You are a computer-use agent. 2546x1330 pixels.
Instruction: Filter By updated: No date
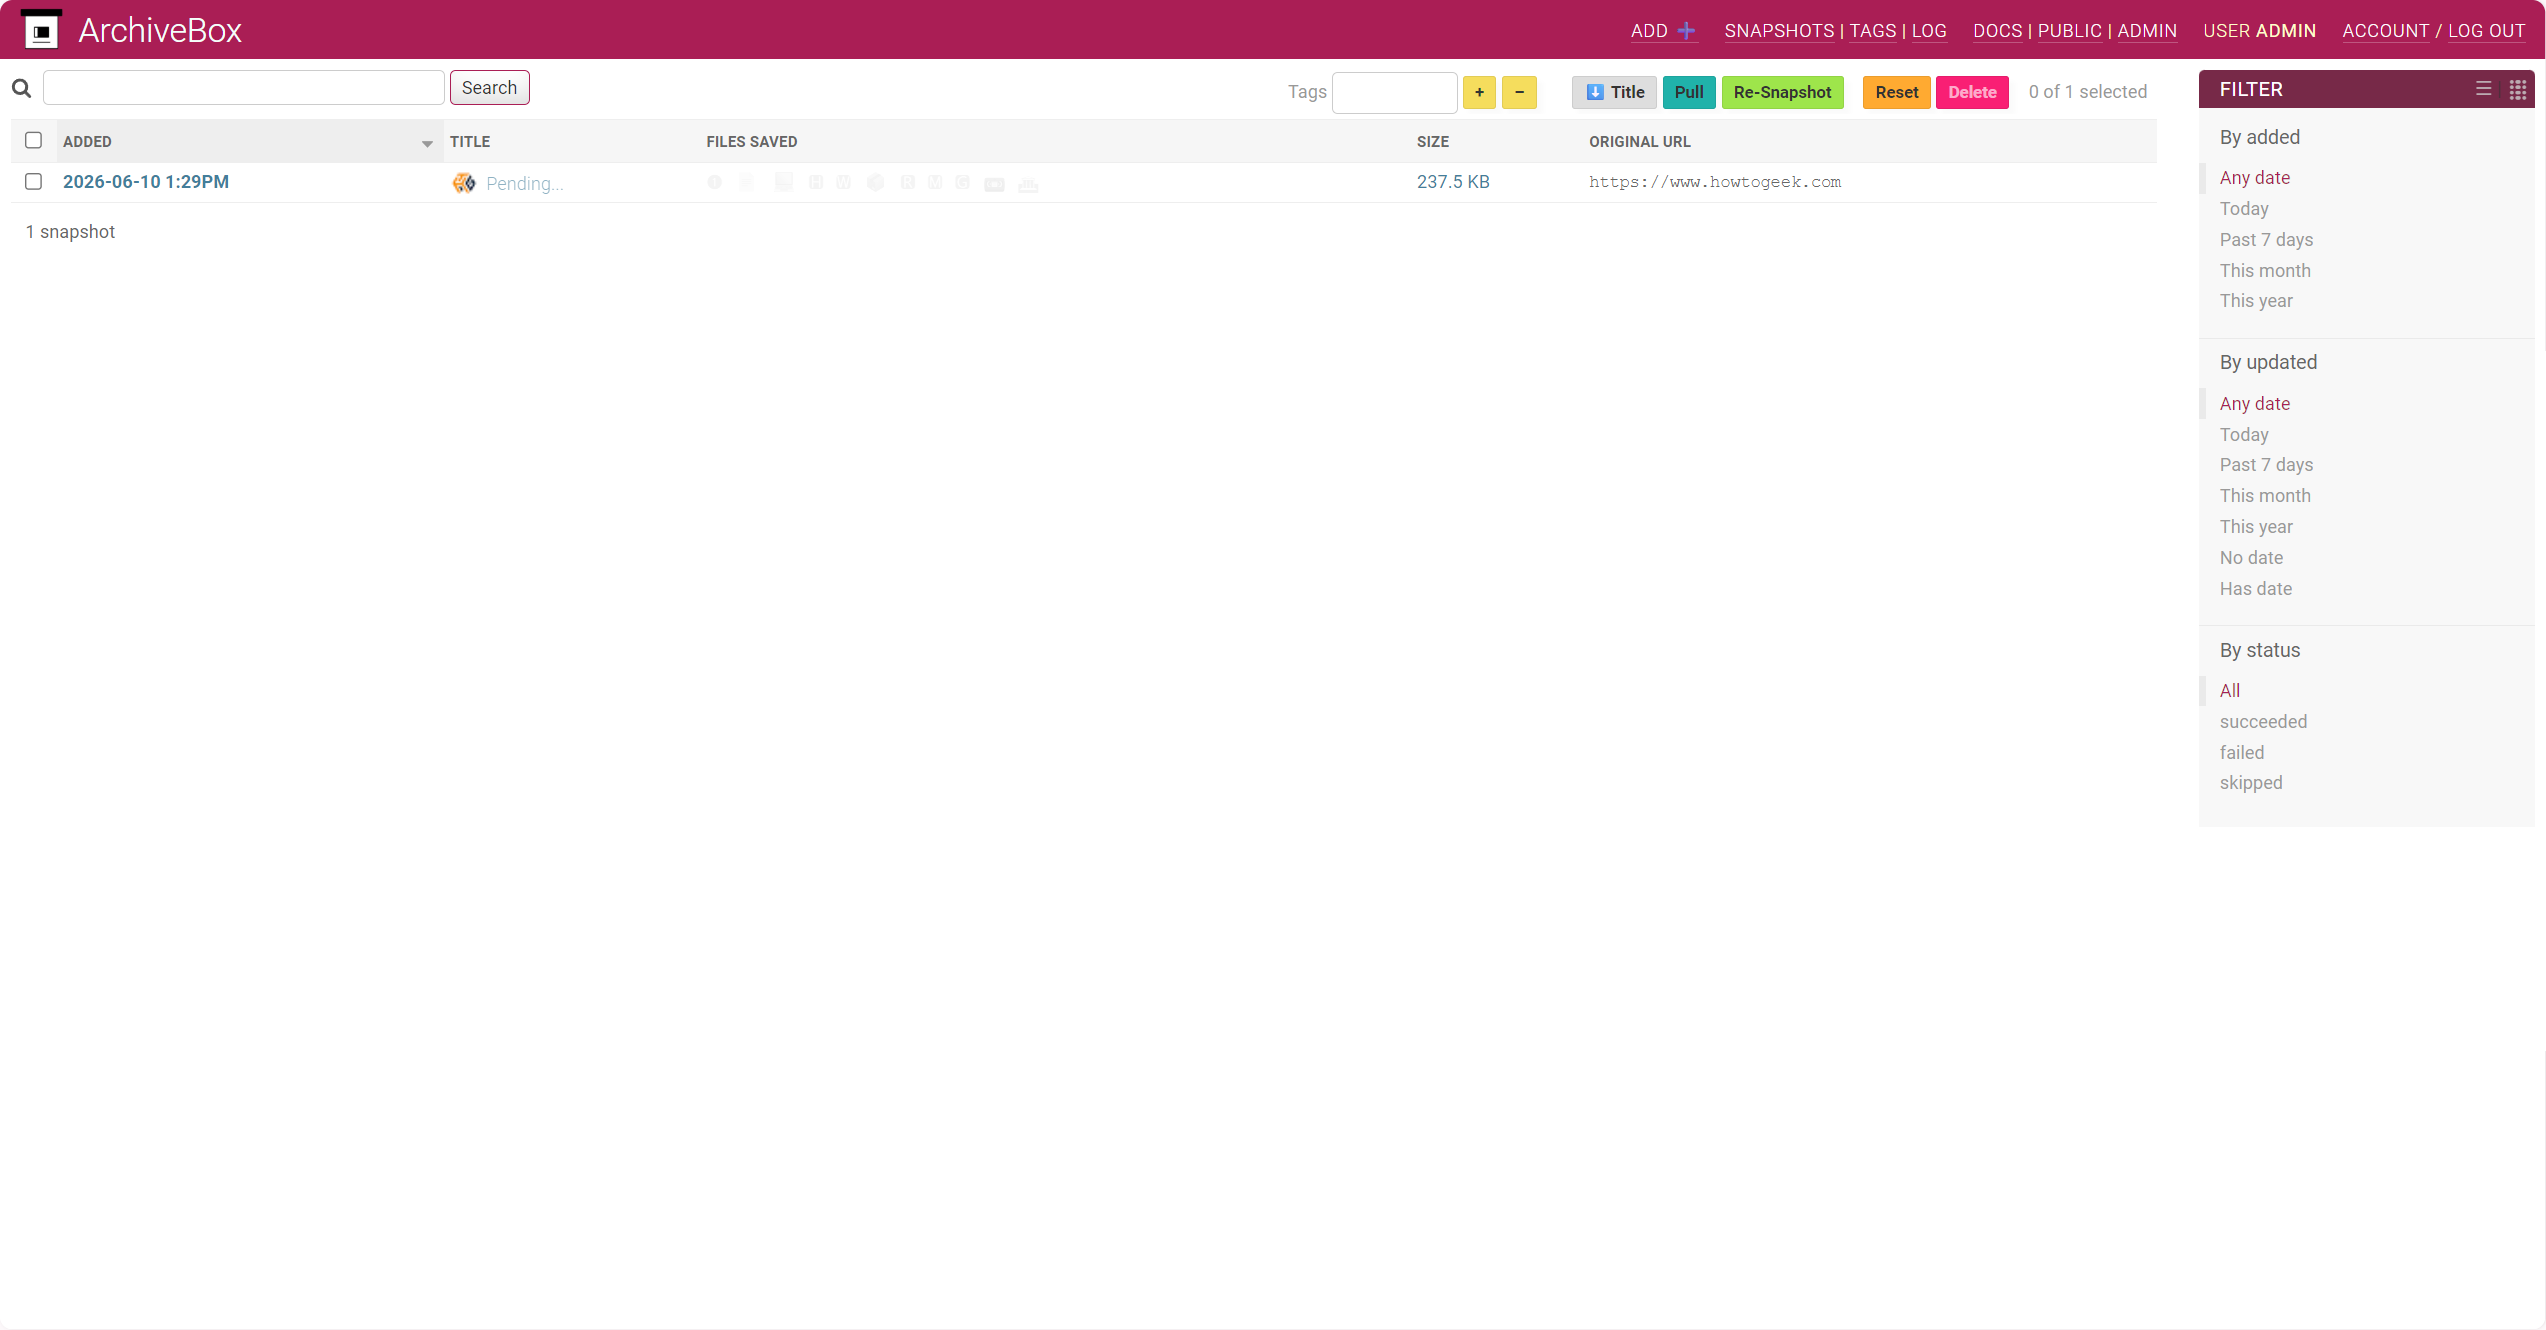pos(2251,558)
